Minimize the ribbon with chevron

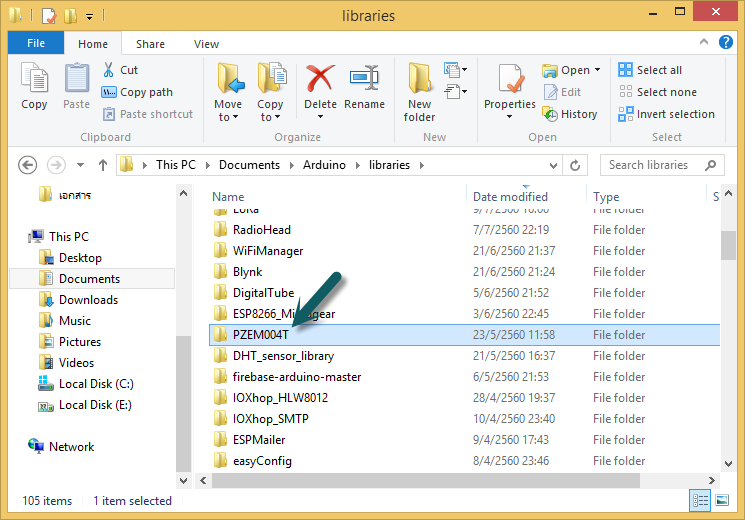pos(704,42)
